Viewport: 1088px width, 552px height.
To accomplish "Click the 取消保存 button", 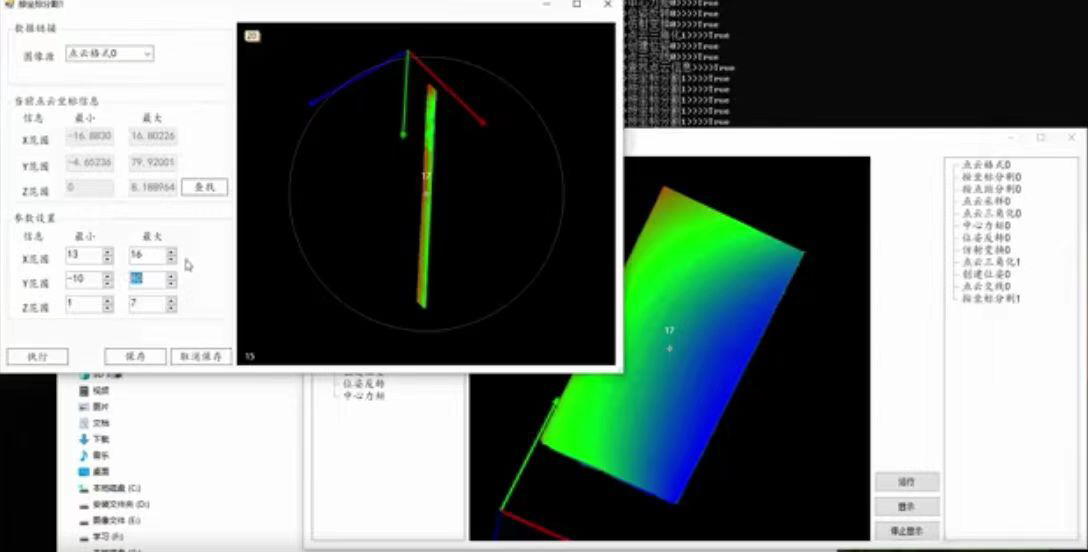I will (x=201, y=356).
